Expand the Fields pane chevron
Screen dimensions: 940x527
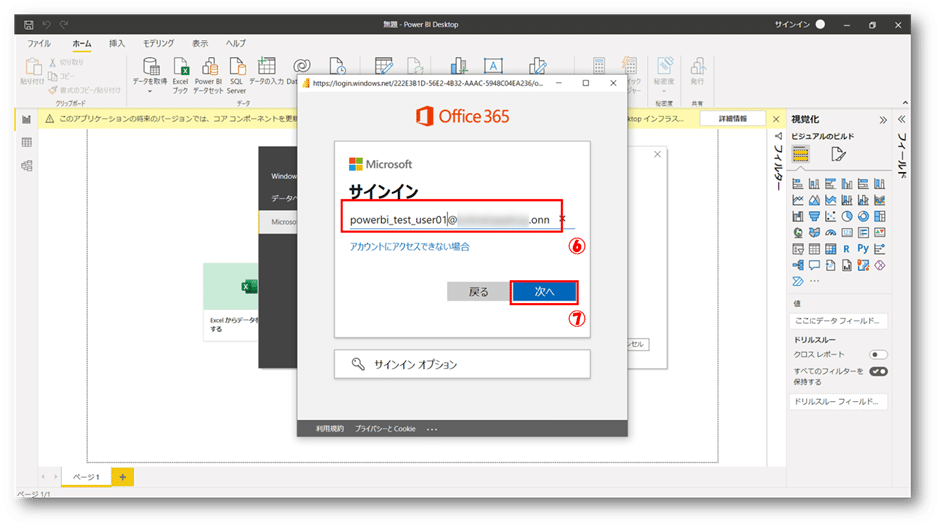point(902,119)
